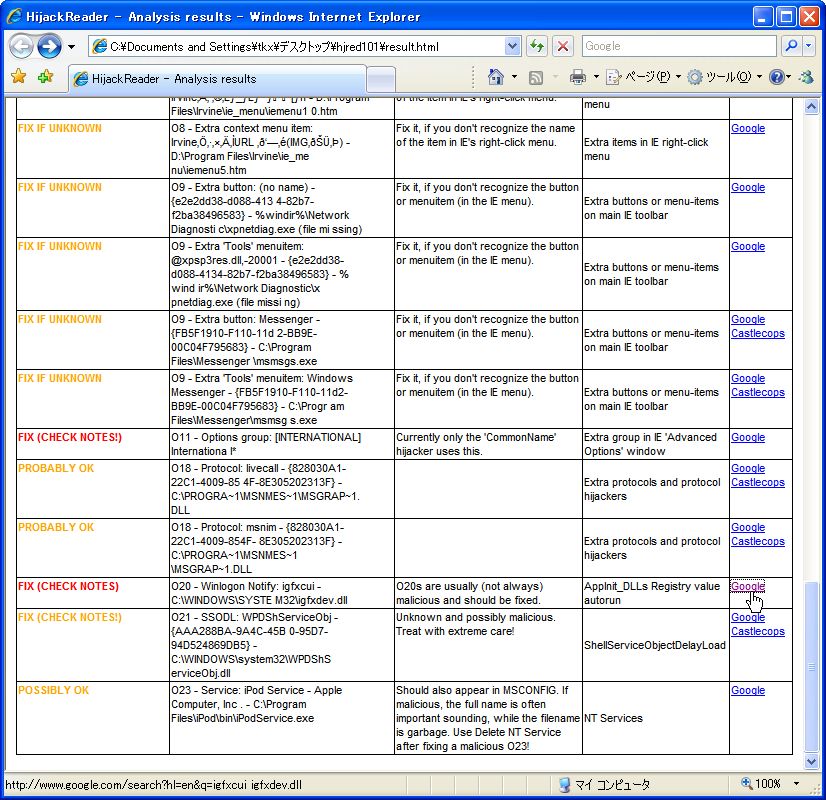Screen dimensions: 826x800
Task: Open Castlecops link for O21 SSODL WPDShServiceObj
Action: pos(758,631)
